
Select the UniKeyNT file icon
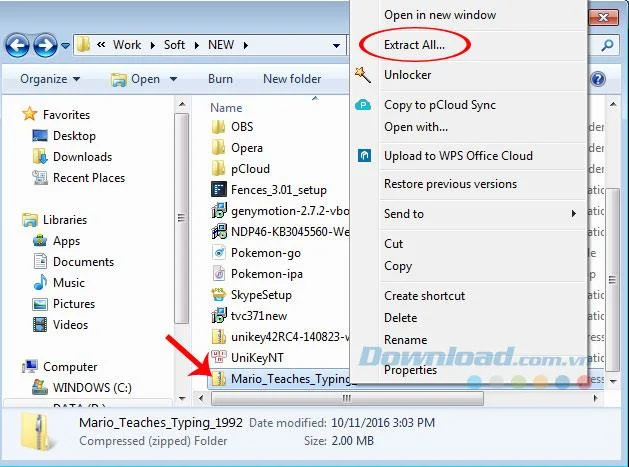pyautogui.click(x=219, y=357)
